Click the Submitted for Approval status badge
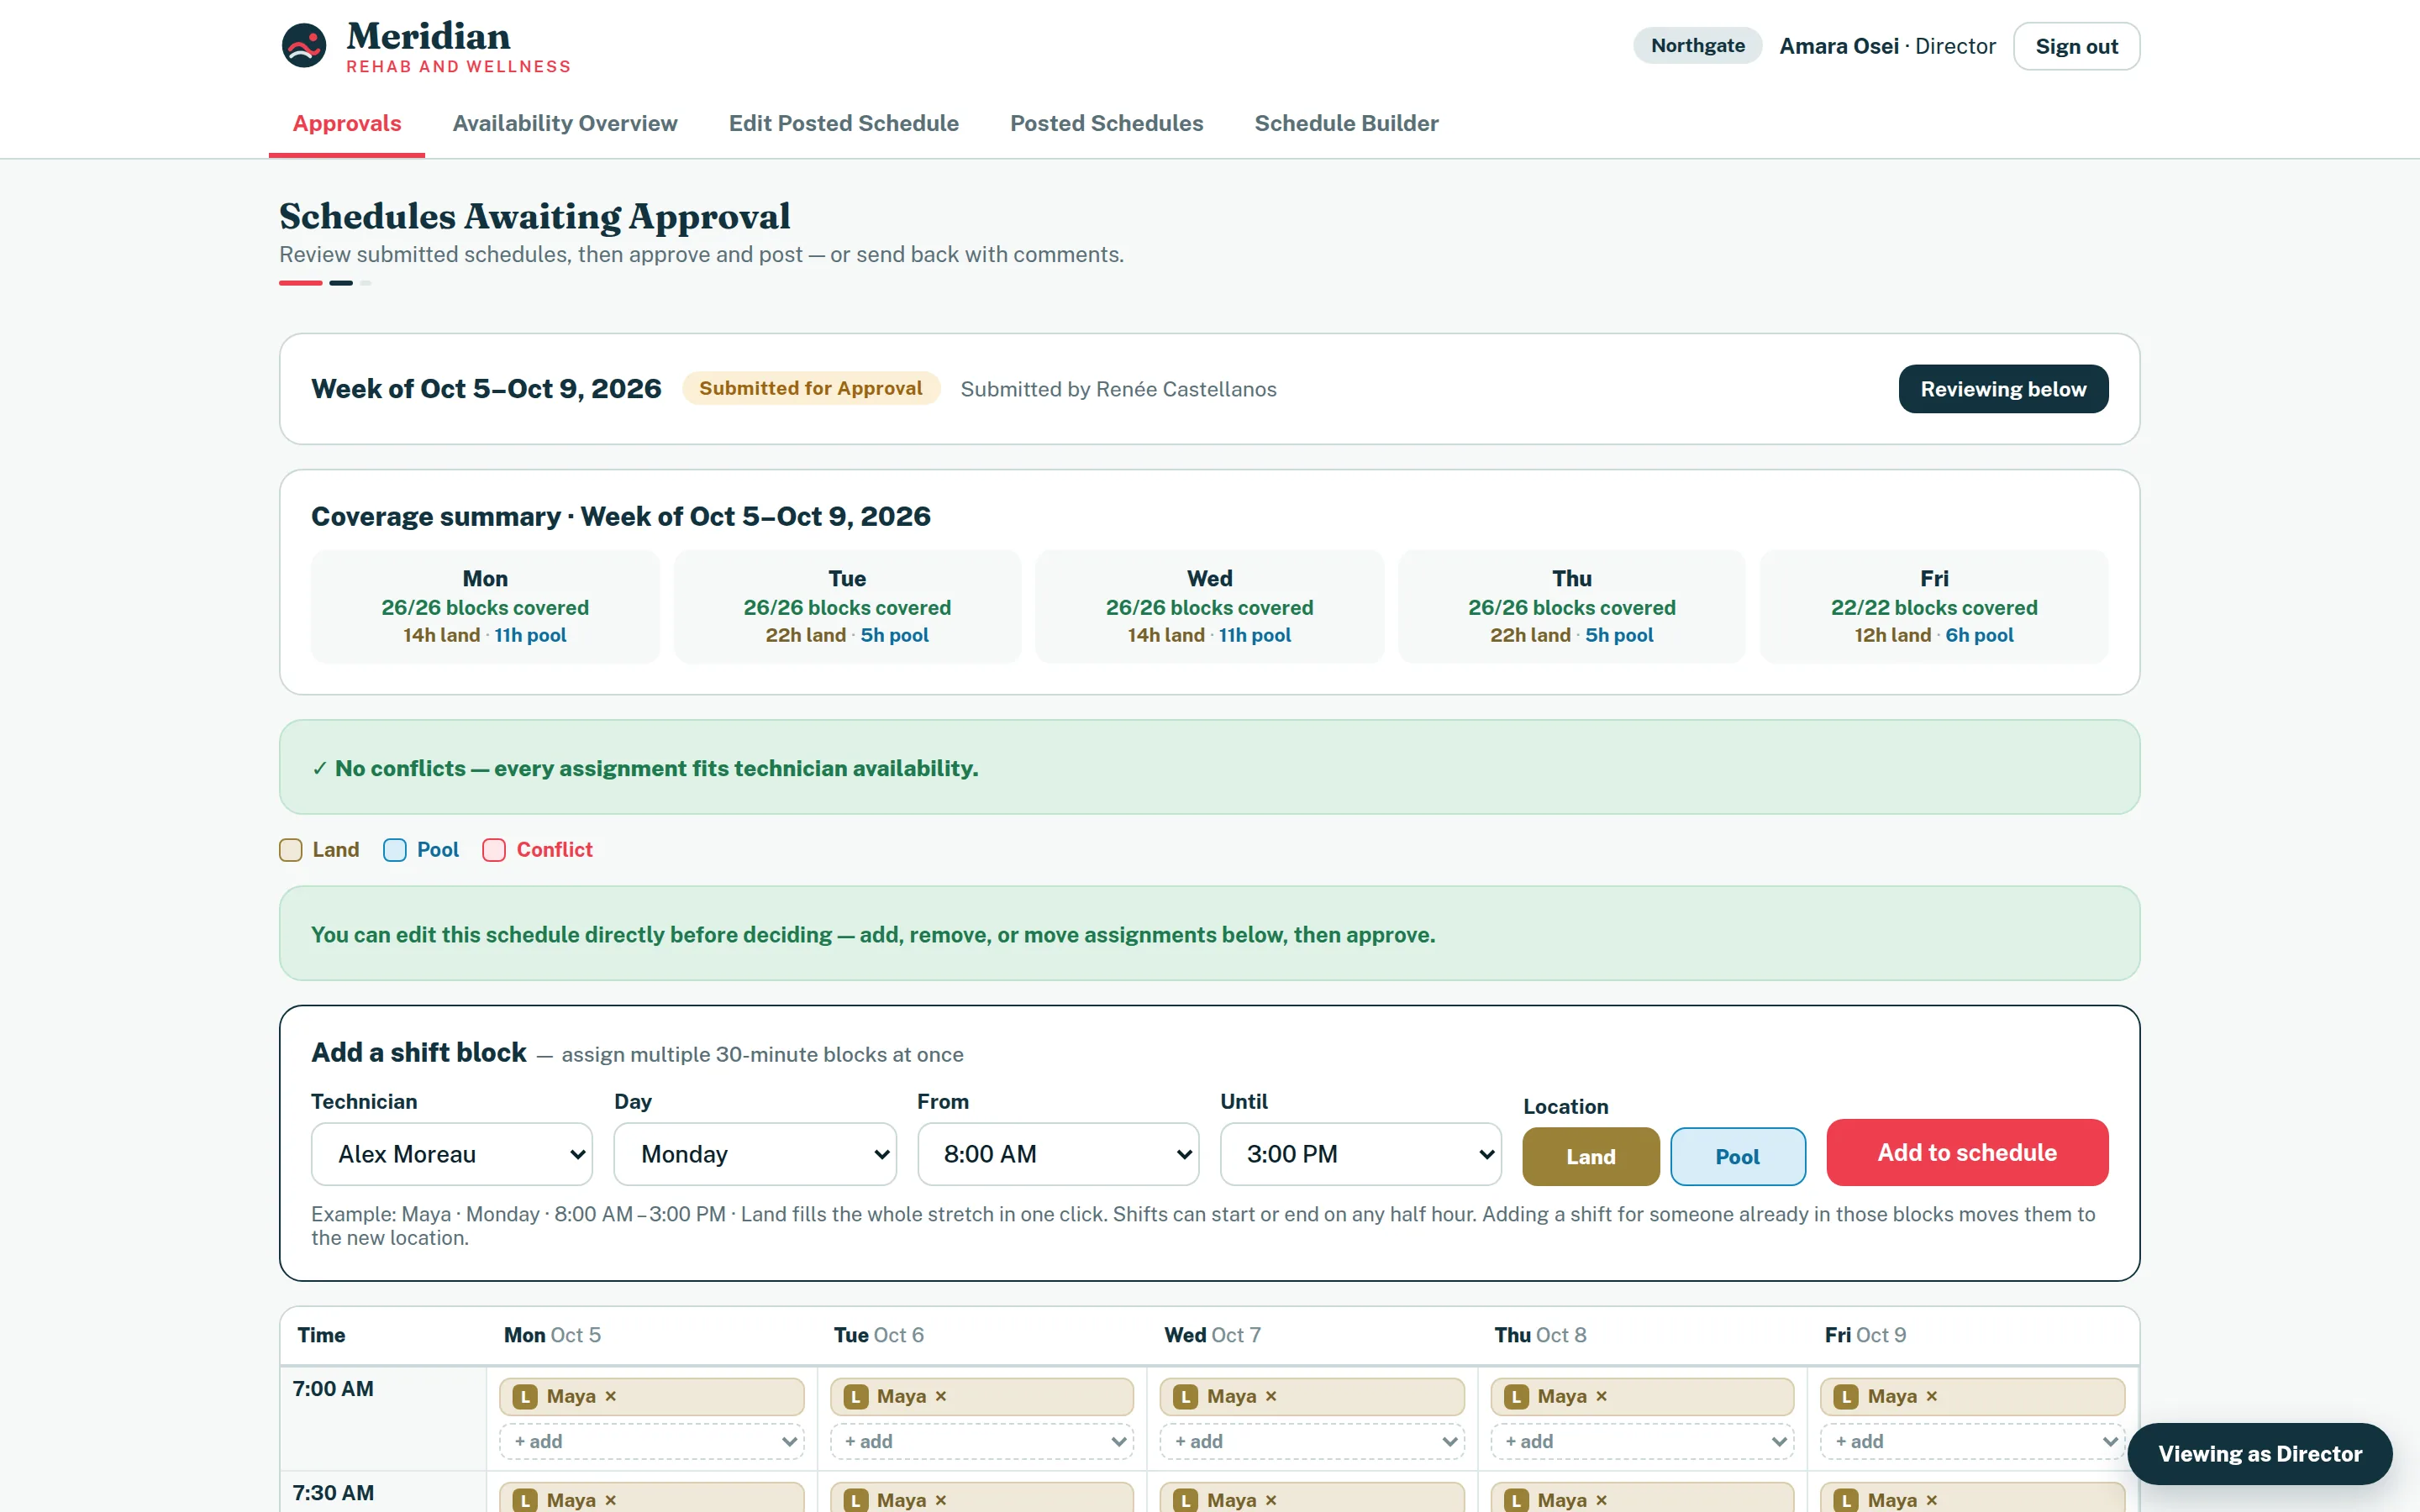The image size is (2420, 1512). pyautogui.click(x=810, y=388)
